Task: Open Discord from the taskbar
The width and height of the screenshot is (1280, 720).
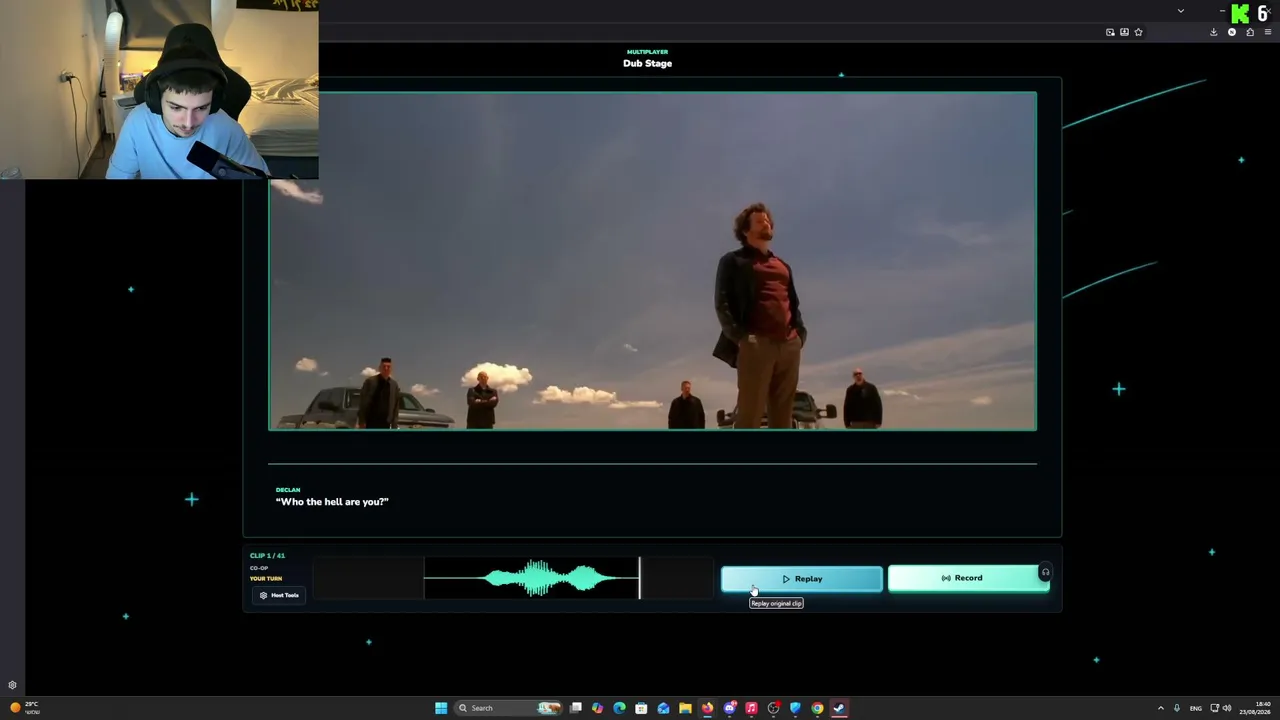Action: point(729,708)
